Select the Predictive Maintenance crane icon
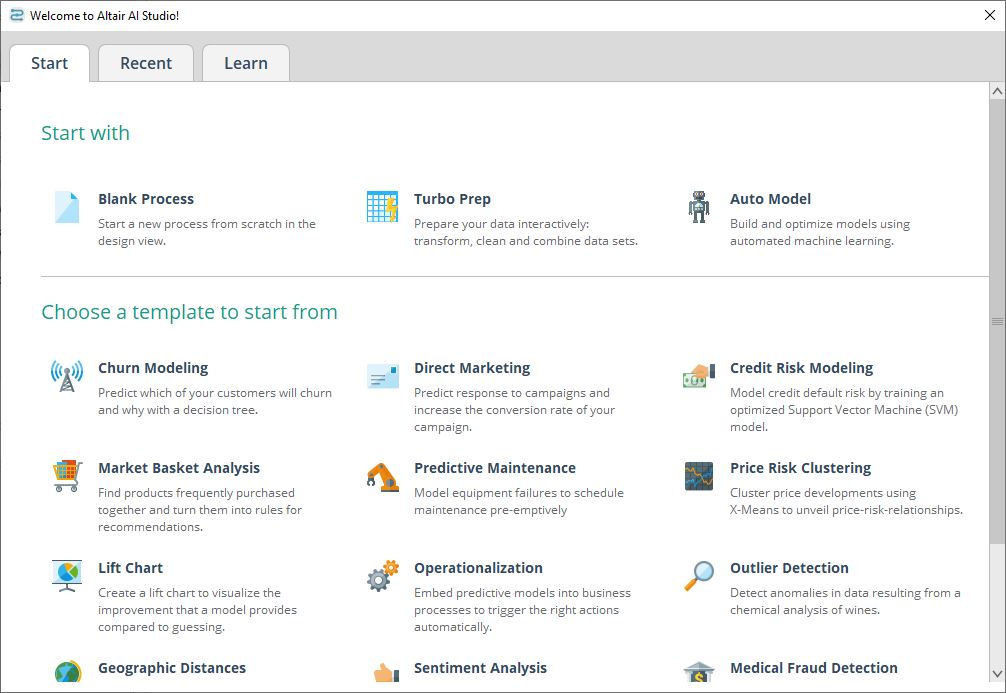Image resolution: width=1006 pixels, height=693 pixels. tap(383, 476)
